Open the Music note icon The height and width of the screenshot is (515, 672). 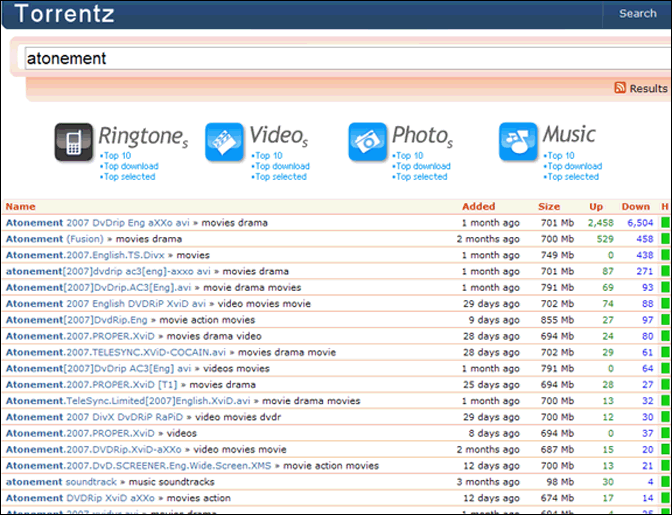click(518, 142)
